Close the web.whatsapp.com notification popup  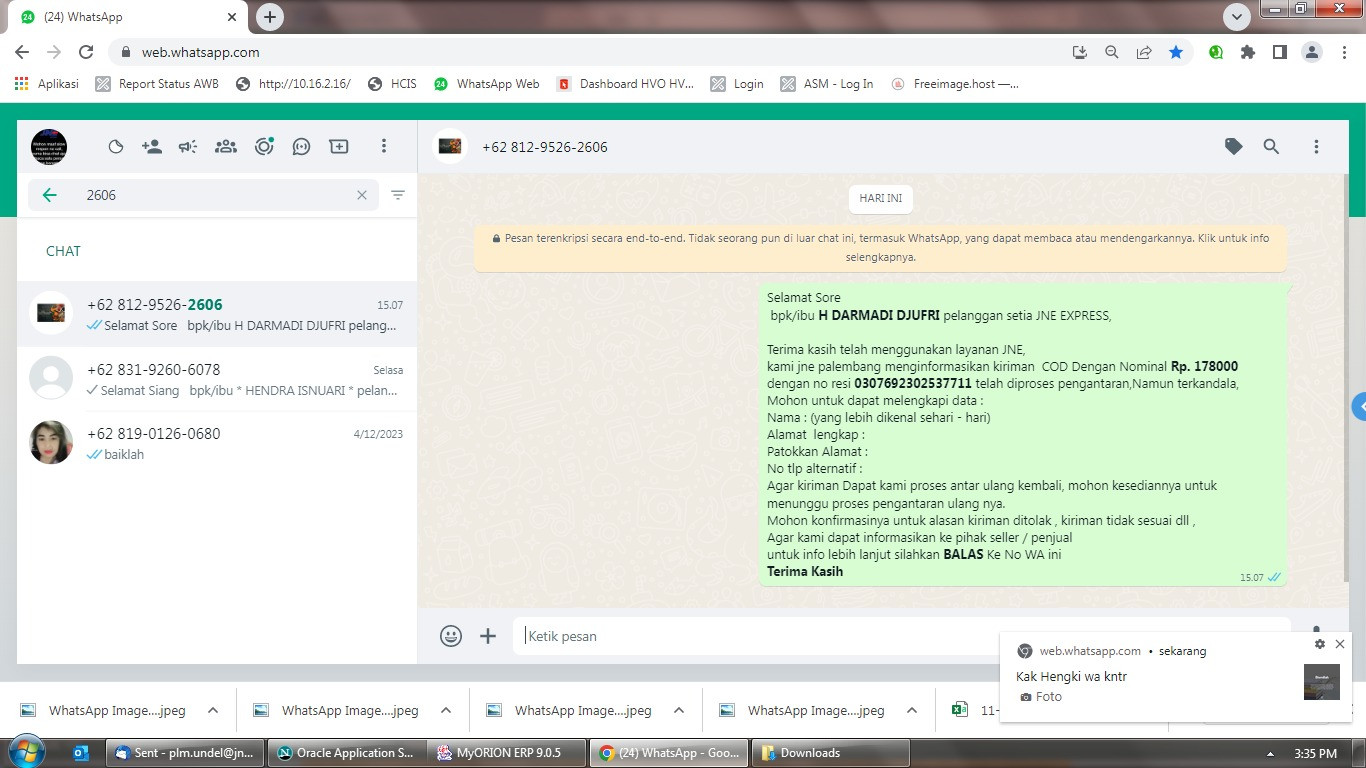[x=1340, y=645]
